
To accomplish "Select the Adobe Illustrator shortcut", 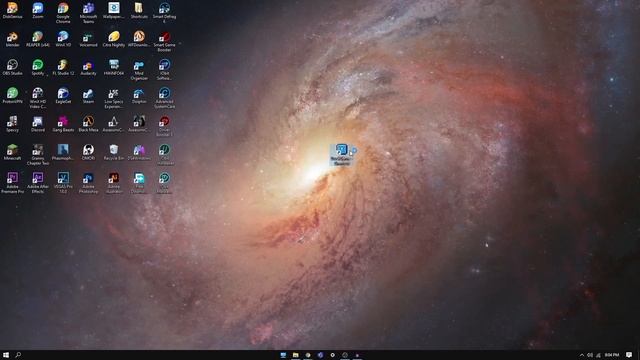I will point(113,182).
